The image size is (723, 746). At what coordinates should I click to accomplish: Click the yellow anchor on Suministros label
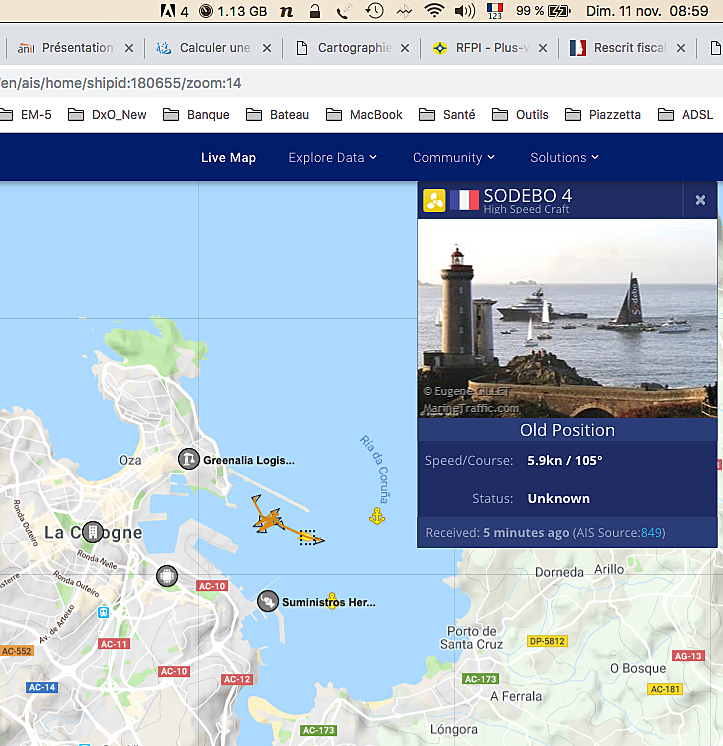coord(332,601)
